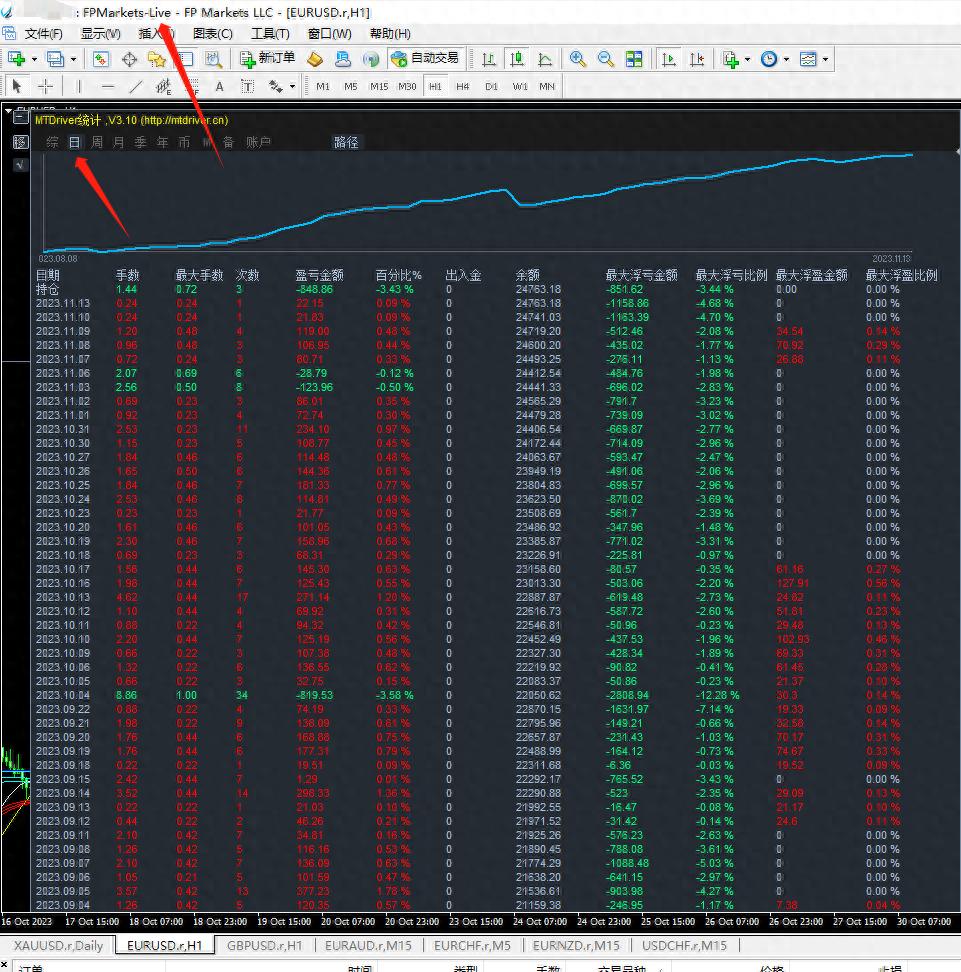Expand the templates dropdown arrow

pyautogui.click(x=826, y=60)
